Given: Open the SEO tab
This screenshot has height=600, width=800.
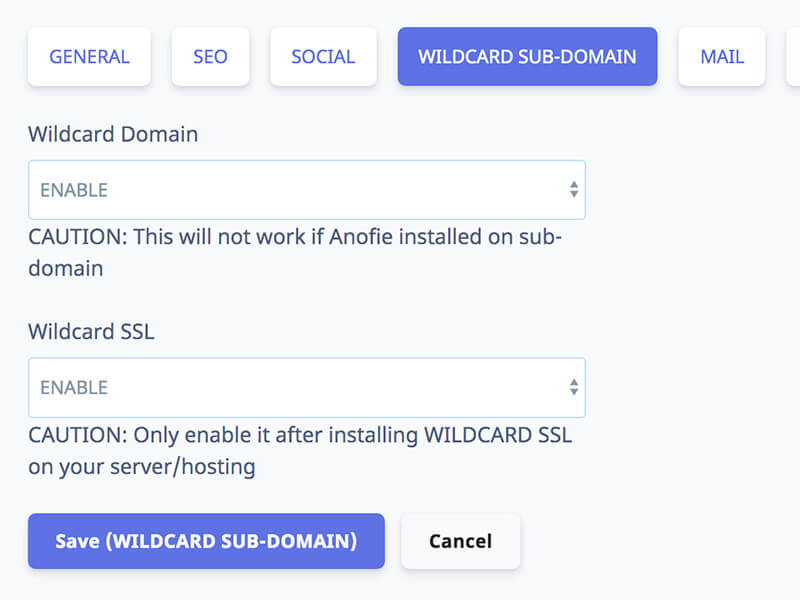Looking at the screenshot, I should pos(210,57).
